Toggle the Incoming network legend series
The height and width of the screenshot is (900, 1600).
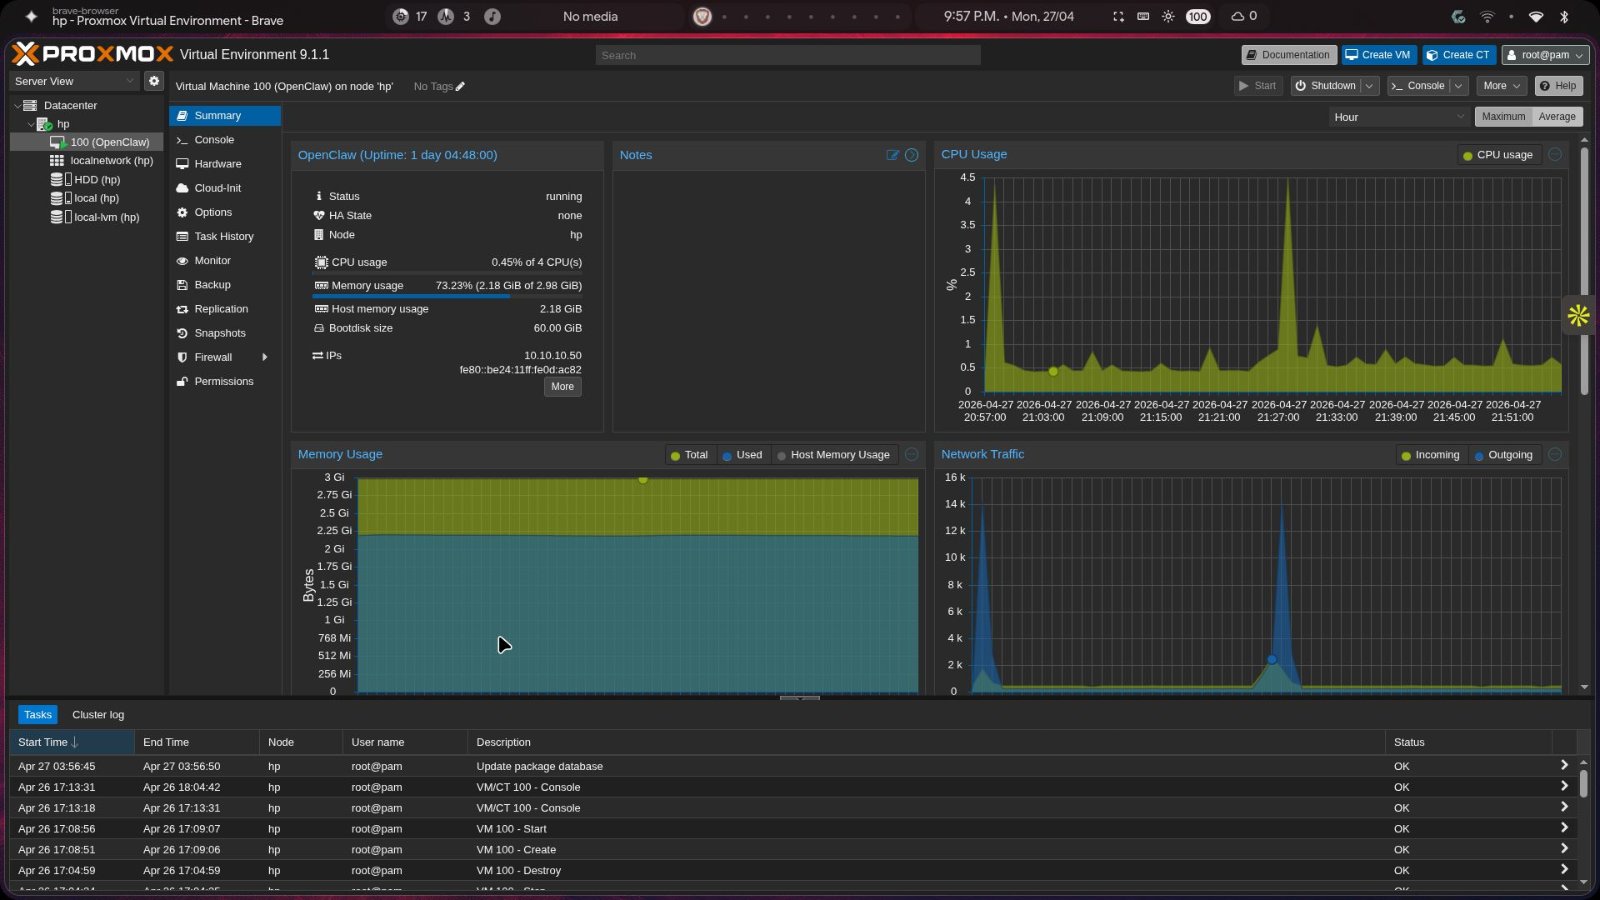coord(1430,455)
